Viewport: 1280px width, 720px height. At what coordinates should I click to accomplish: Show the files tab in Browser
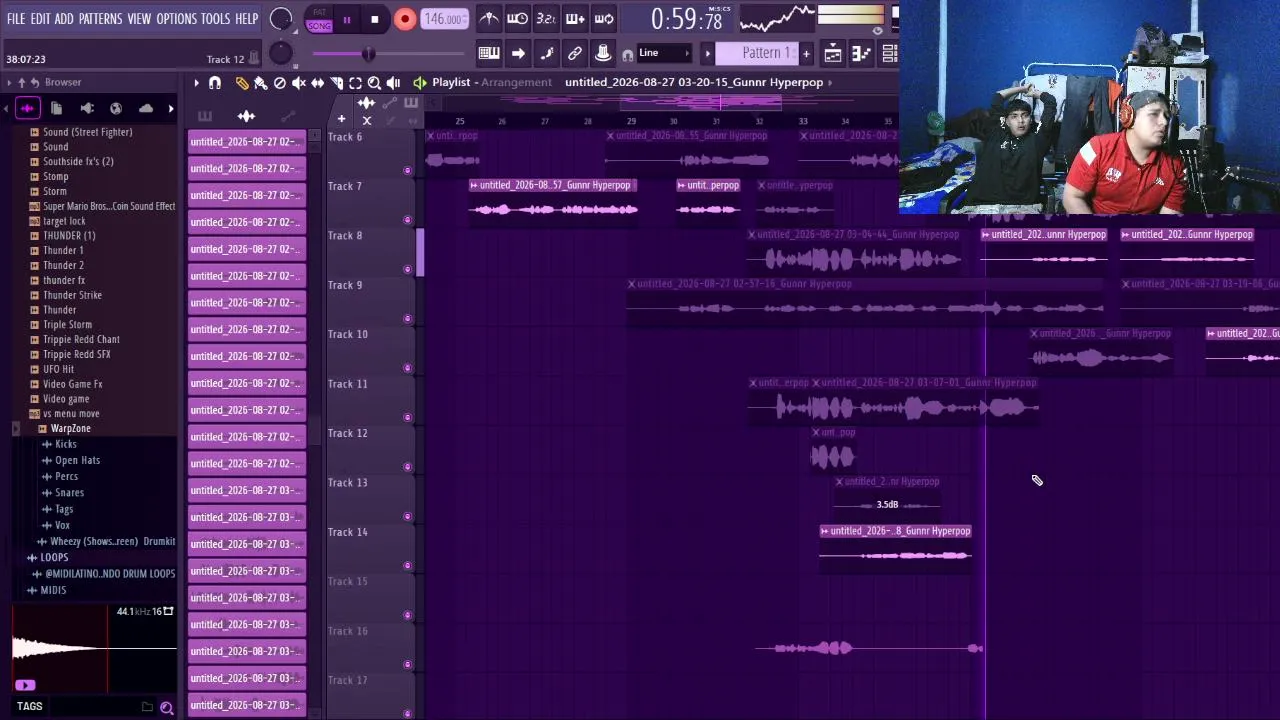pos(57,108)
